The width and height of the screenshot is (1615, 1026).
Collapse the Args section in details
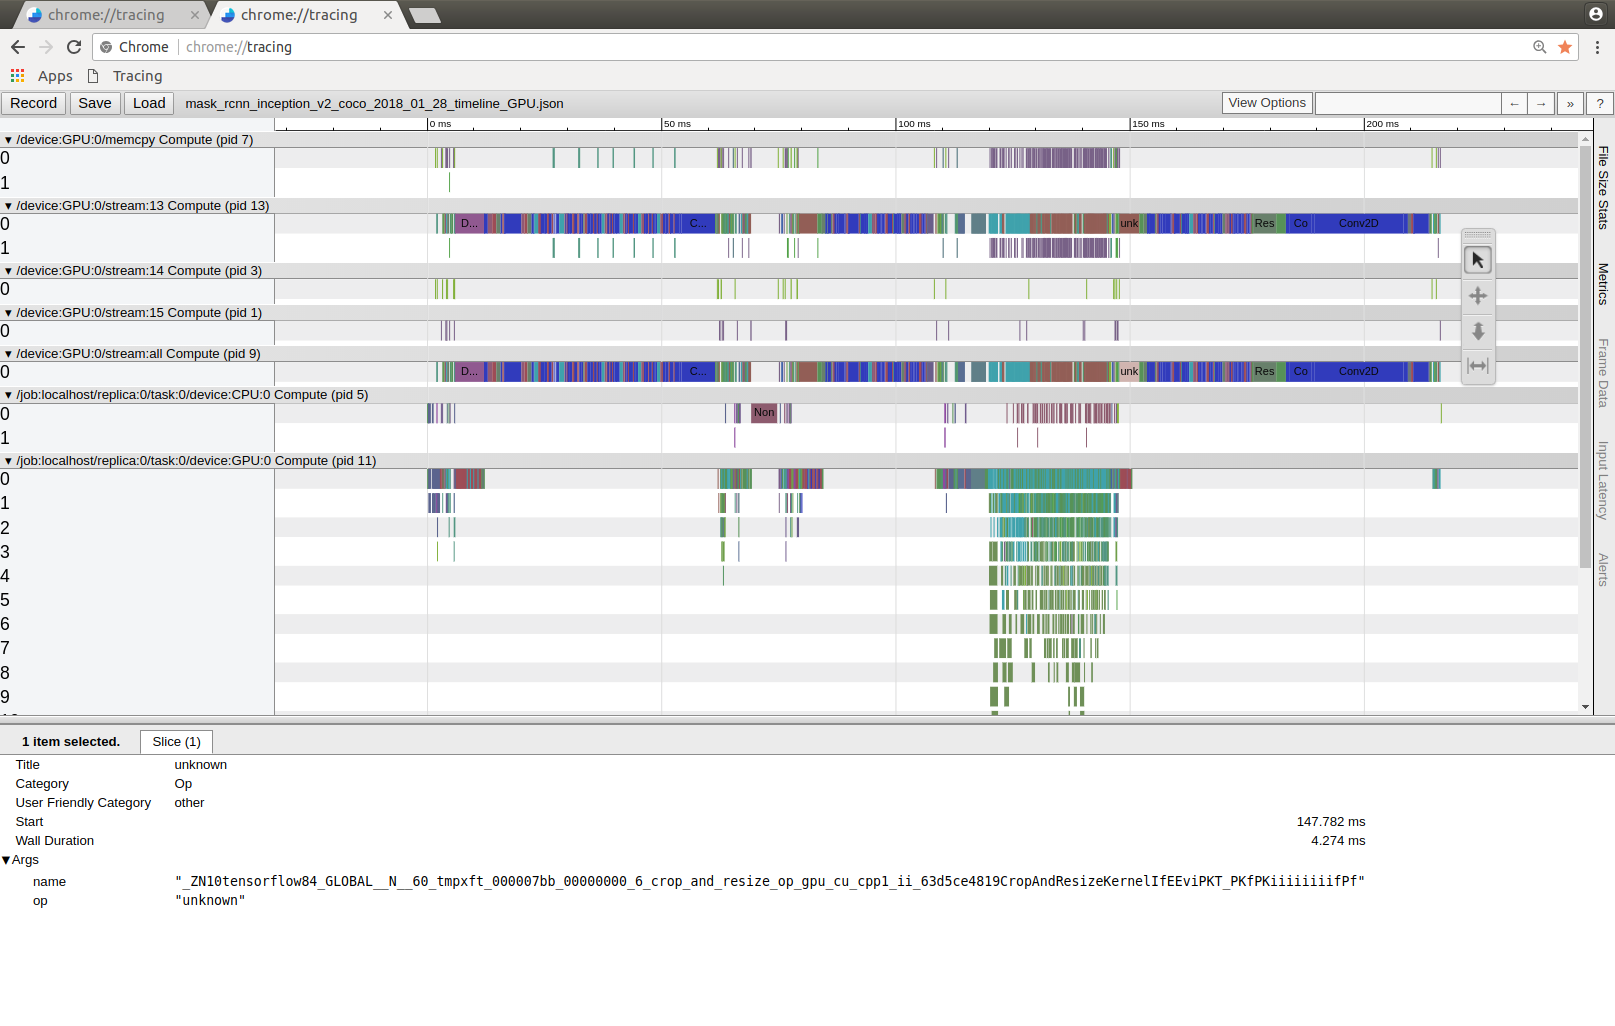click(6, 860)
